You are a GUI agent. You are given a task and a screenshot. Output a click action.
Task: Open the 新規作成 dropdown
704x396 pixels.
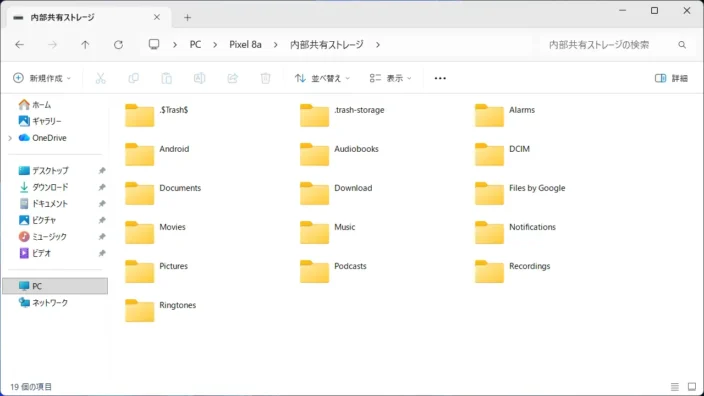tap(42, 78)
